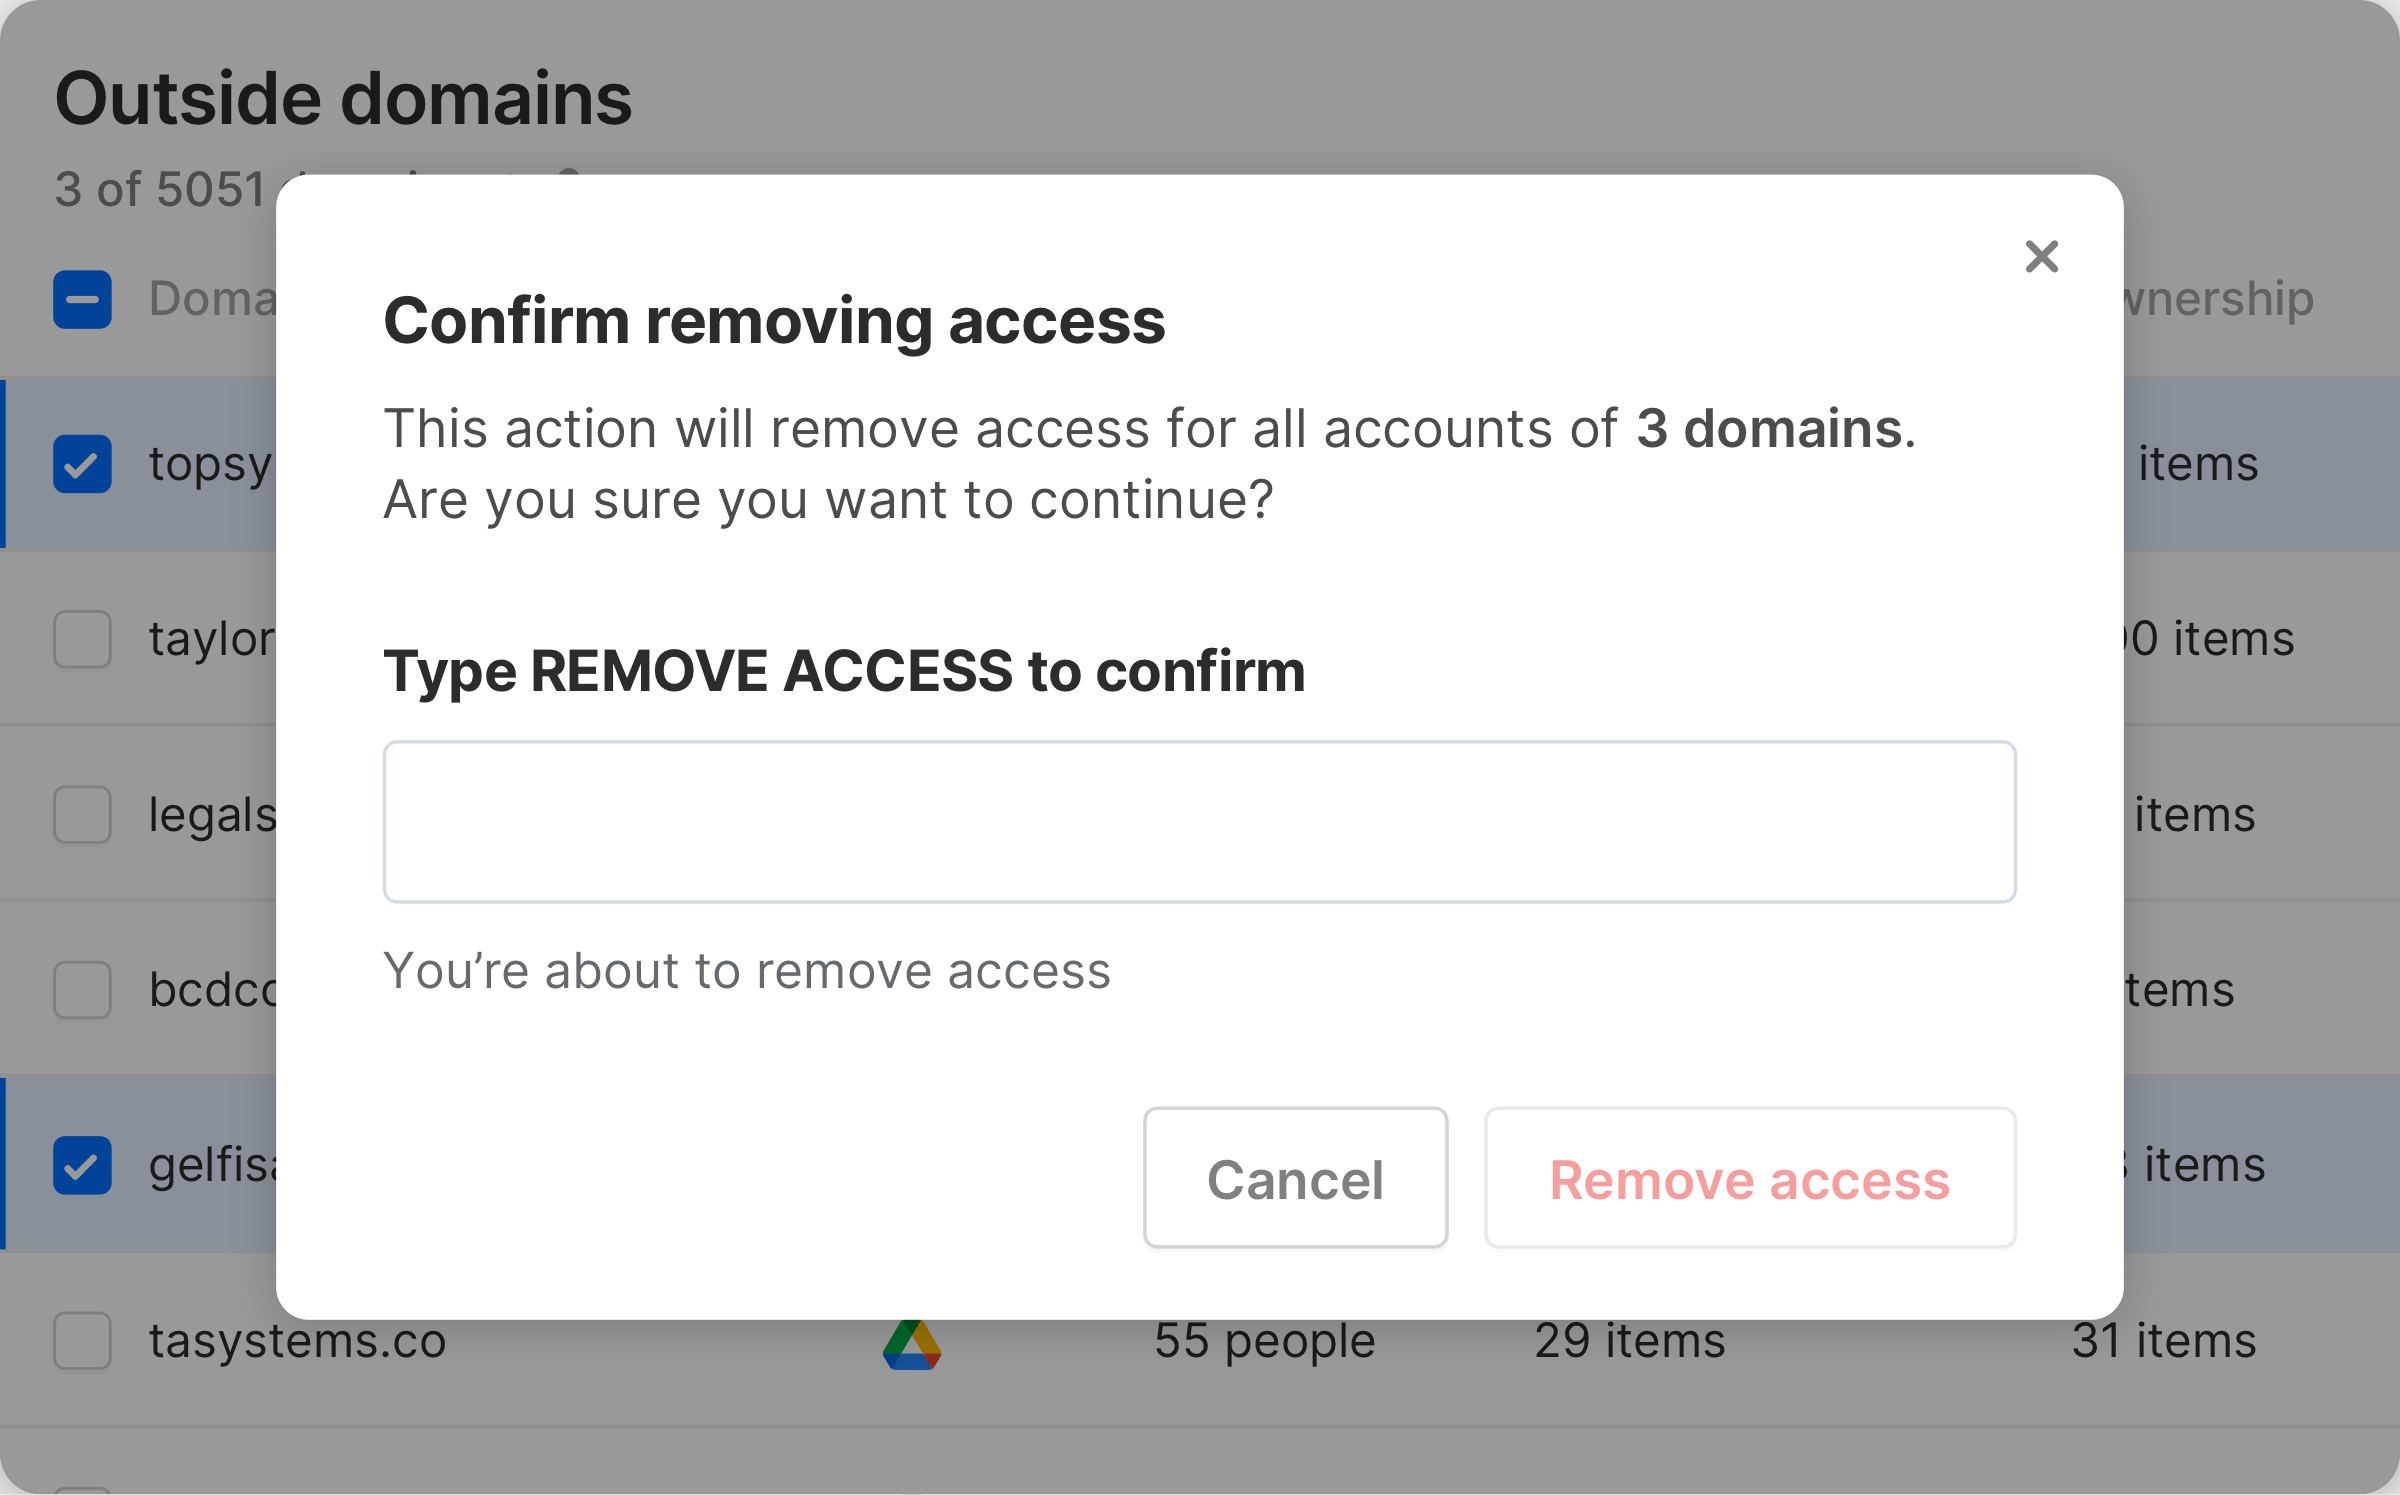Click the Remove access button
2400x1495 pixels.
point(1749,1180)
